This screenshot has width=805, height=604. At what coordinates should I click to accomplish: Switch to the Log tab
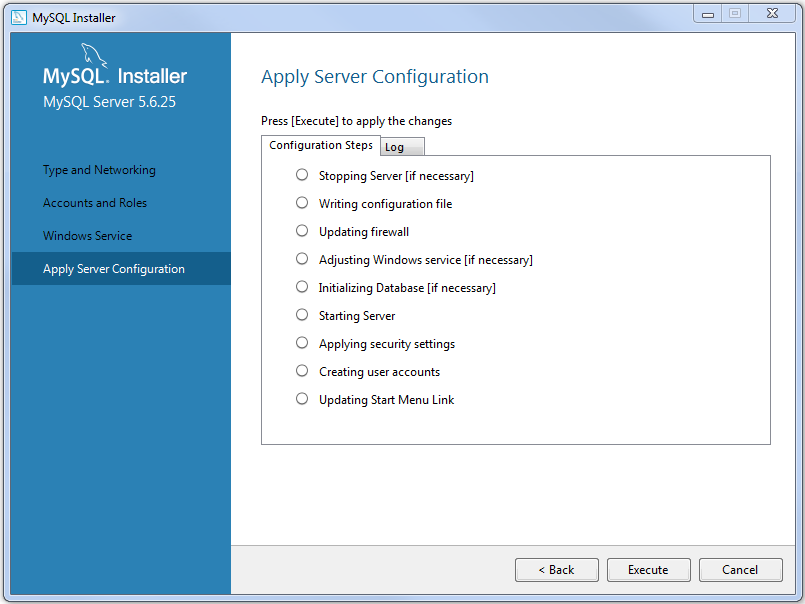pos(402,147)
